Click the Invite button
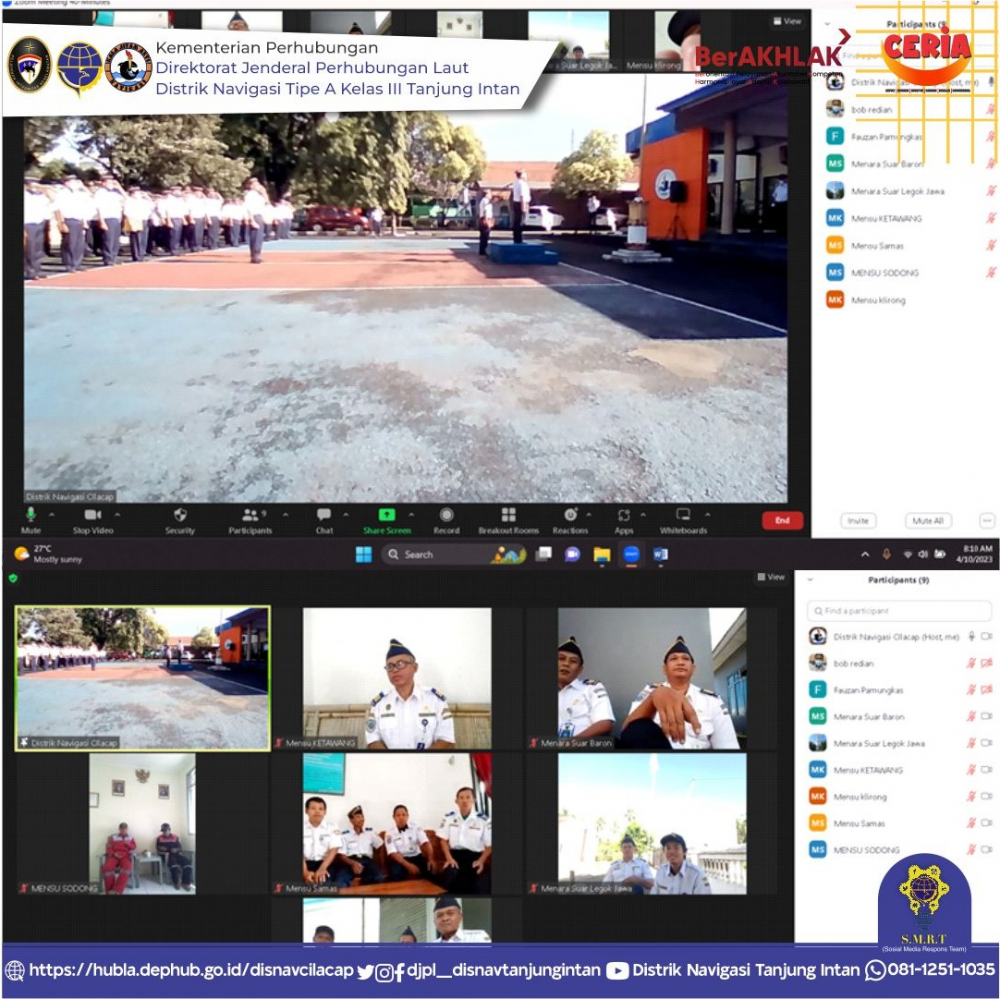The width and height of the screenshot is (1000, 999). point(858,521)
